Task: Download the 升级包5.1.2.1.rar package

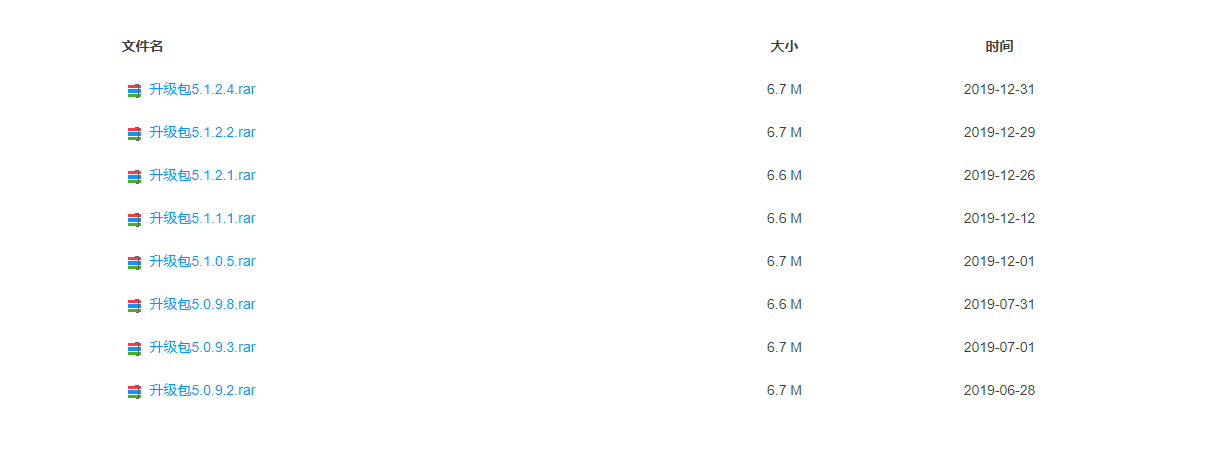Action: pos(202,175)
